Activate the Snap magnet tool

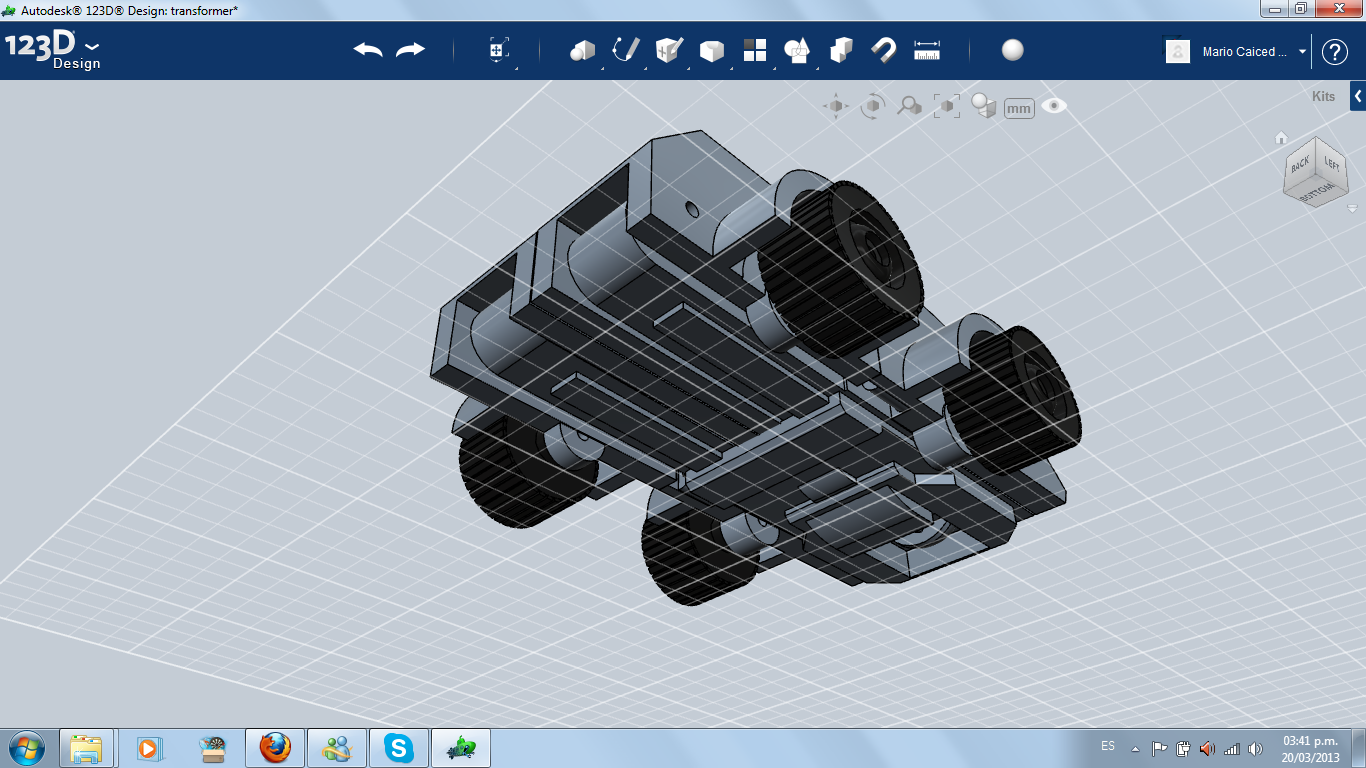884,50
